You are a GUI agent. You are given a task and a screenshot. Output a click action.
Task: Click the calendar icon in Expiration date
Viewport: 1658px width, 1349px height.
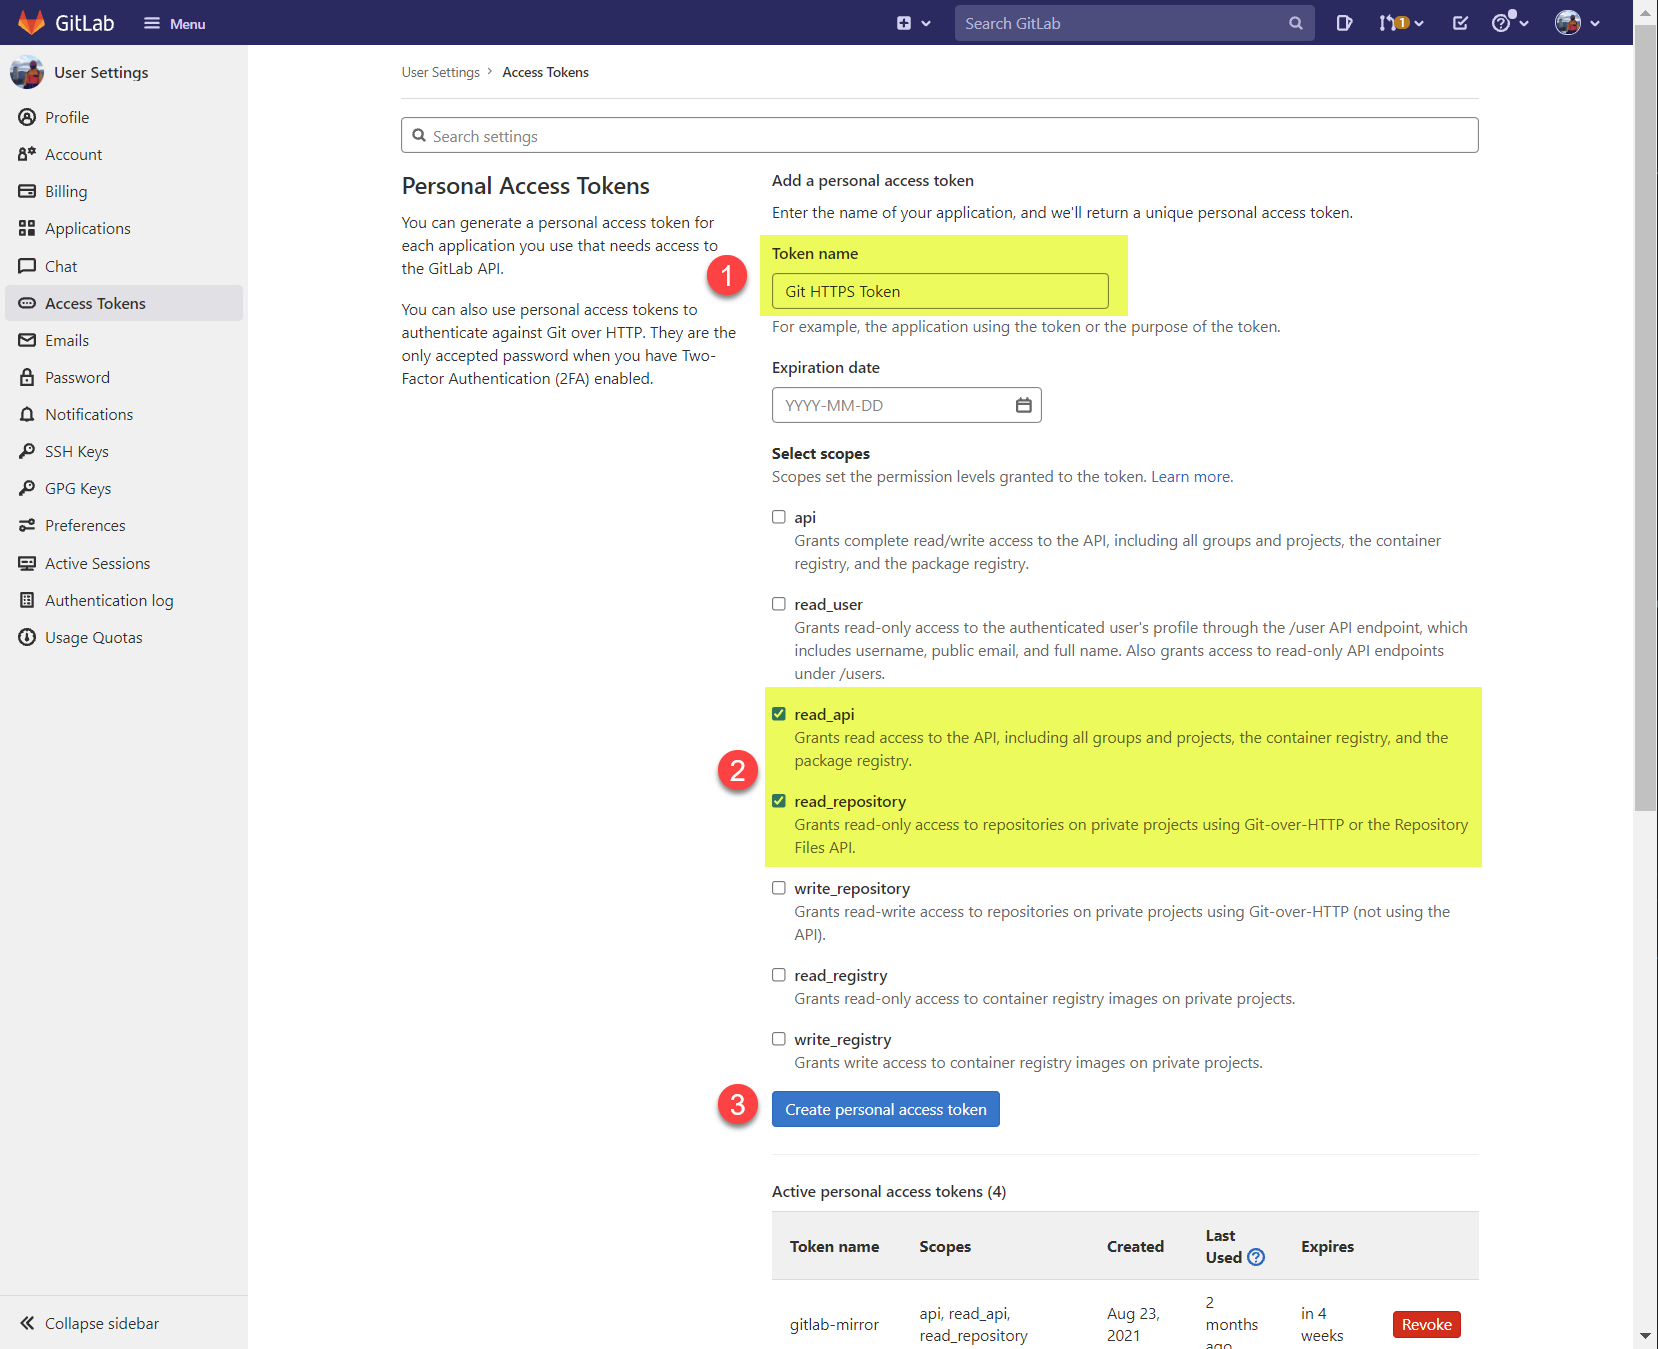point(1023,405)
